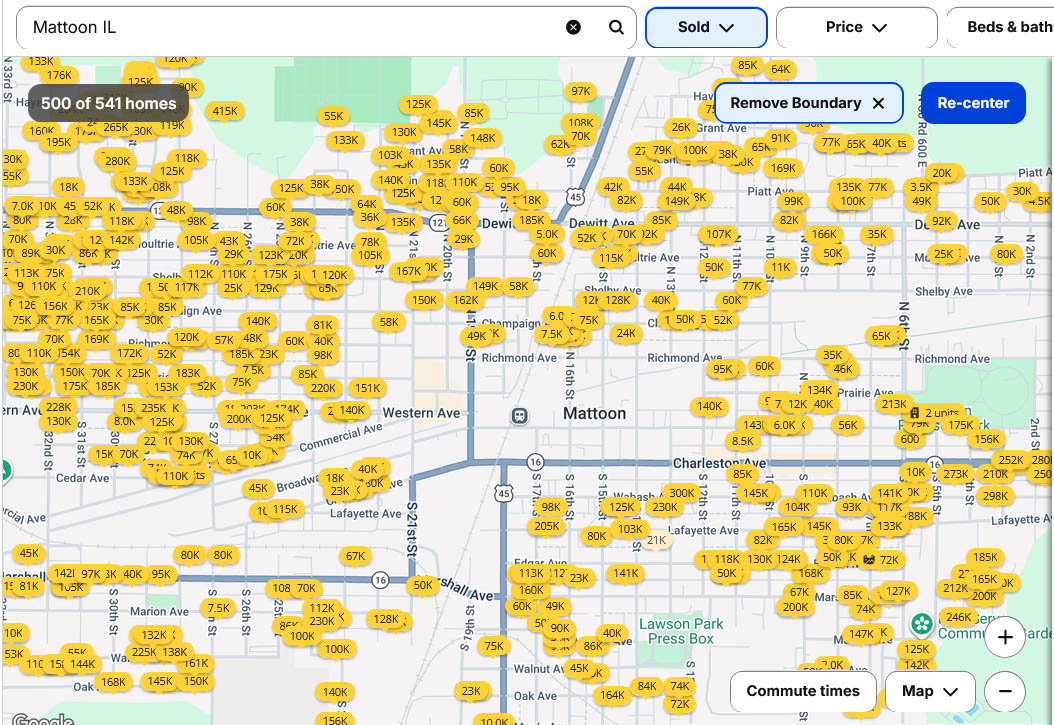Click the 151K price marker
Viewport: 1054px width, 725px height.
(x=367, y=388)
